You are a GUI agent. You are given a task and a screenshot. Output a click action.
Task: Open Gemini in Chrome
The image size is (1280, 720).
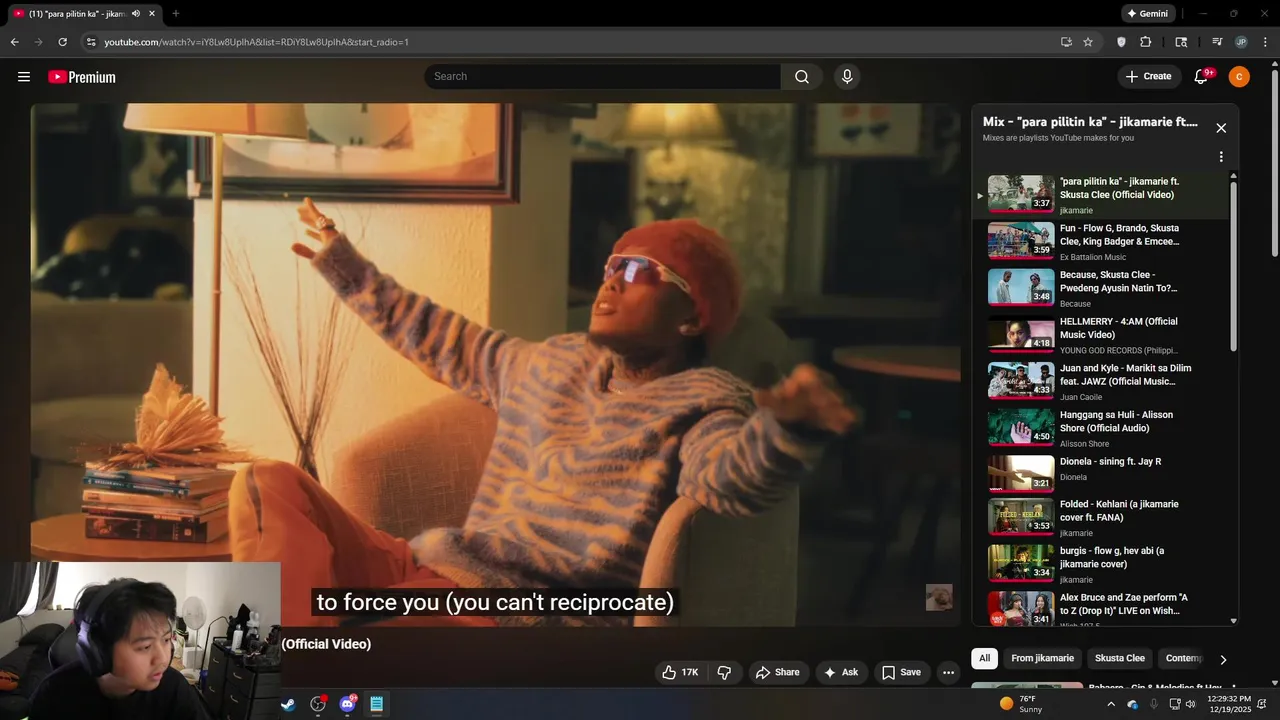1147,14
